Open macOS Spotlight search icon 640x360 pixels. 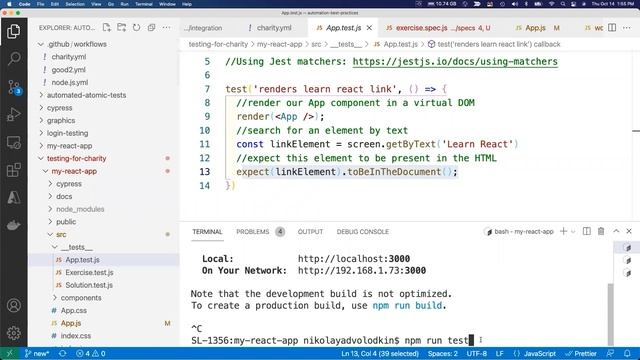coord(563,4)
